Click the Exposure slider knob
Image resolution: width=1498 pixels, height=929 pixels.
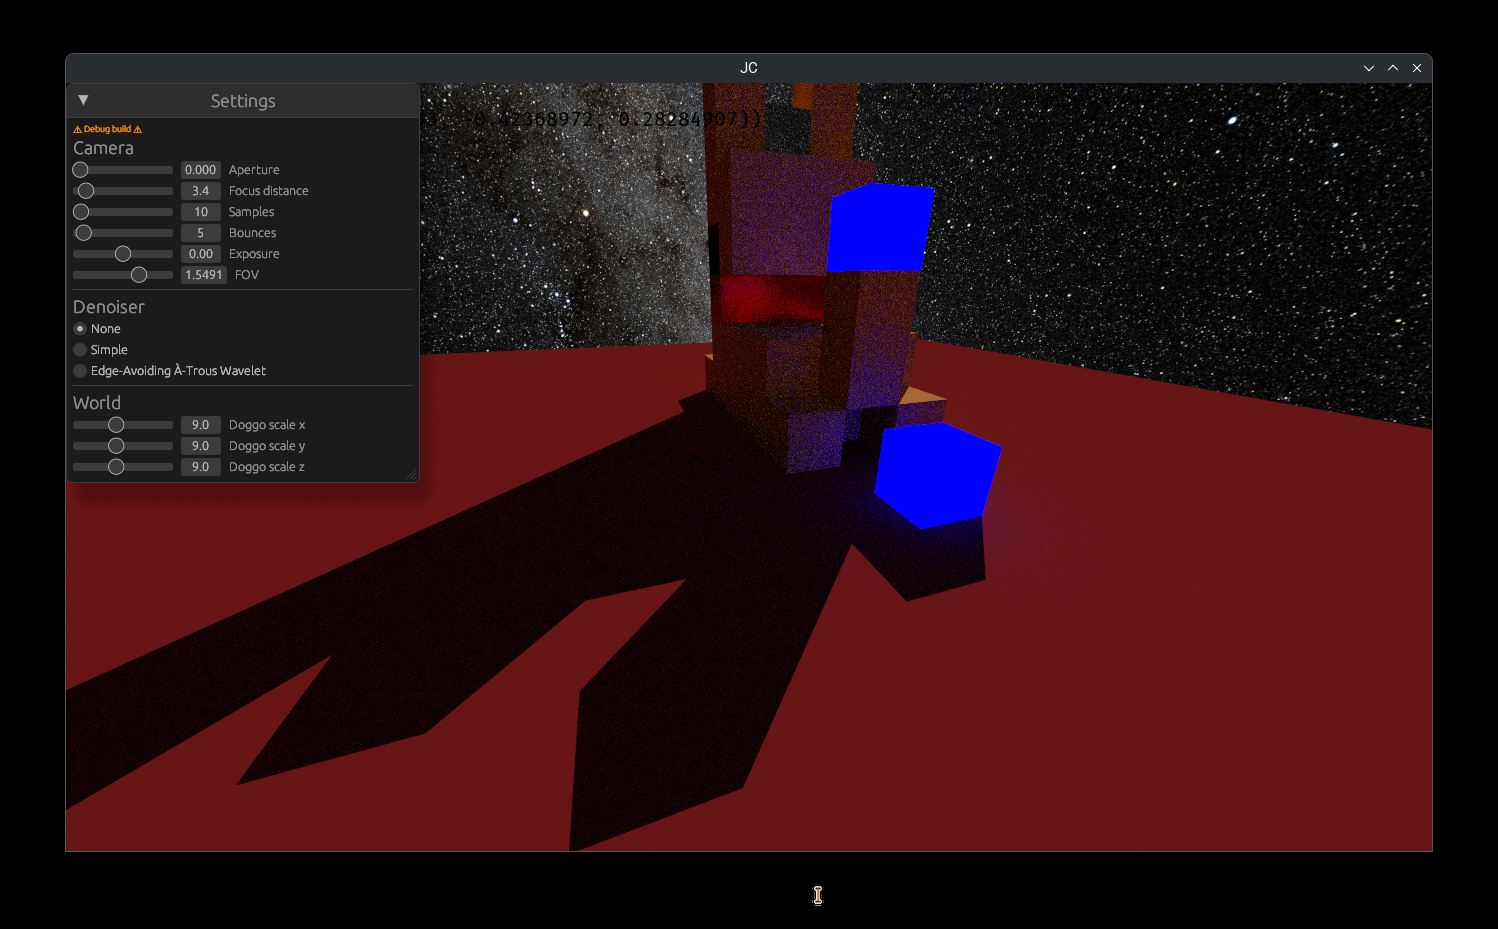click(x=123, y=254)
